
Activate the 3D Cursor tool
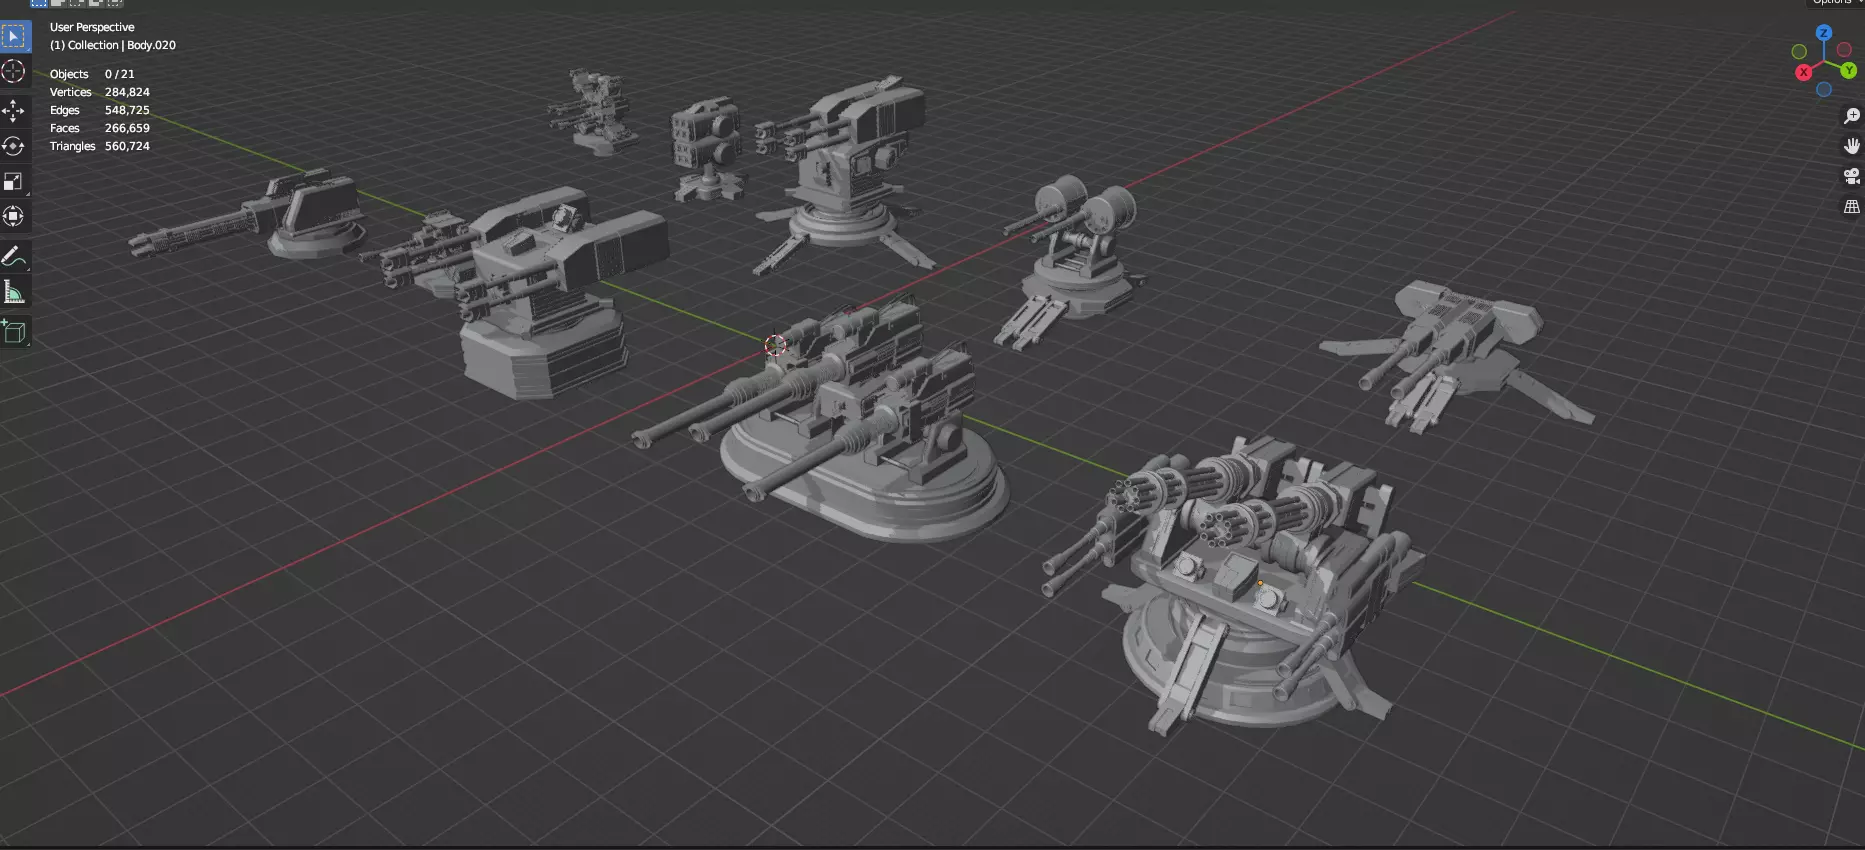pyautogui.click(x=14, y=71)
